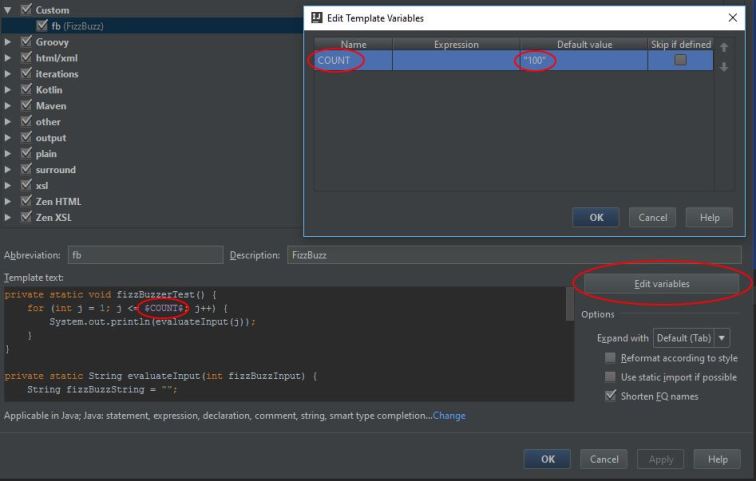
Task: Open the Expand with dropdown
Action: coord(691,338)
